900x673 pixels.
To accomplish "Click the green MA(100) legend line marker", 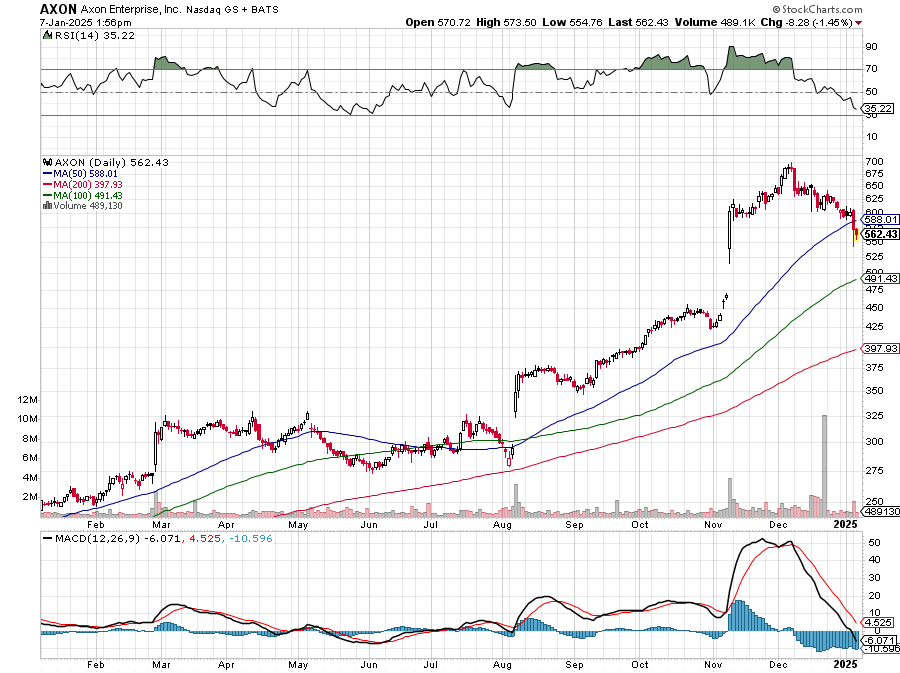I will click(47, 195).
